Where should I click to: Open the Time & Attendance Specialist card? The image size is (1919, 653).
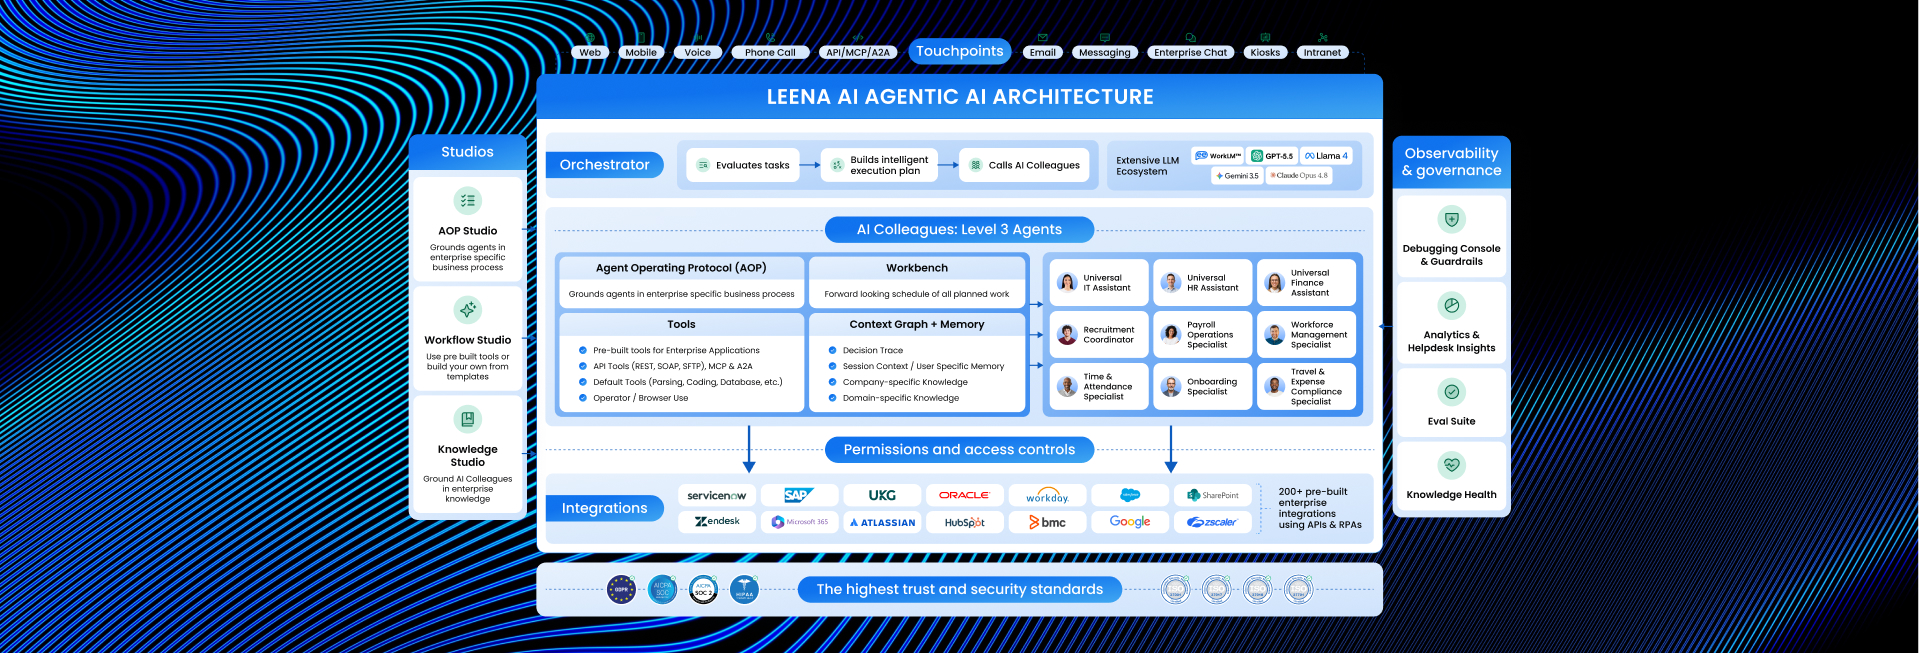pyautogui.click(x=1098, y=386)
